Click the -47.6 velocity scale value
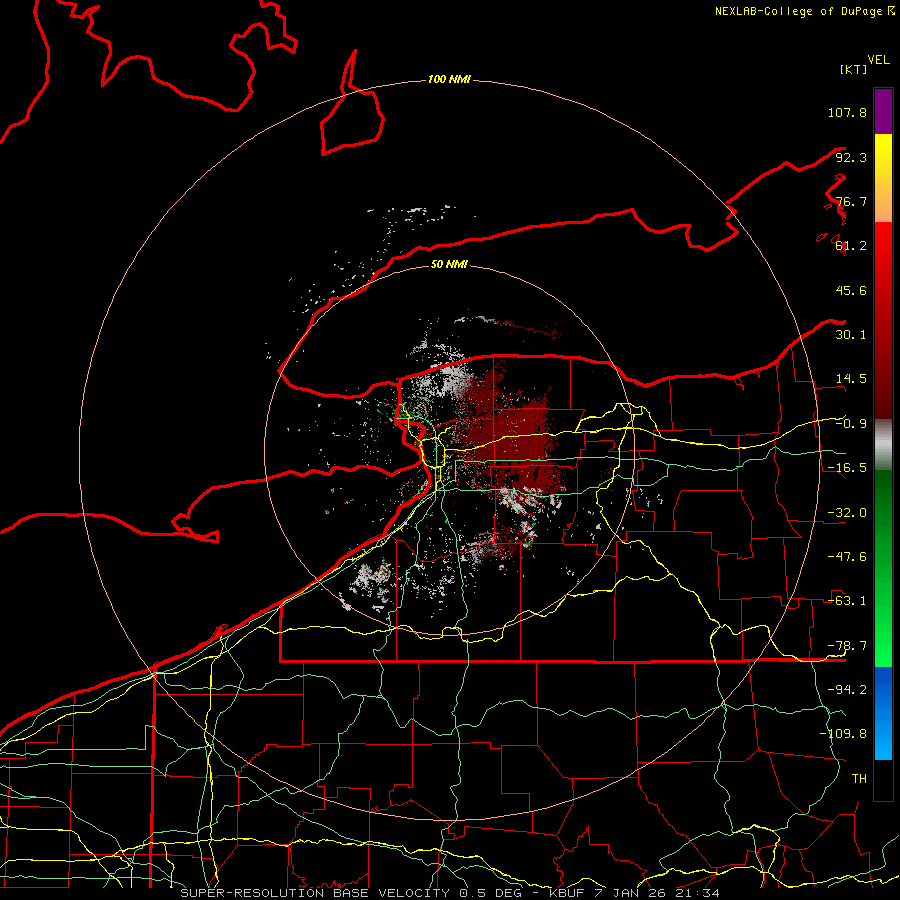900x900 pixels. (x=847, y=557)
